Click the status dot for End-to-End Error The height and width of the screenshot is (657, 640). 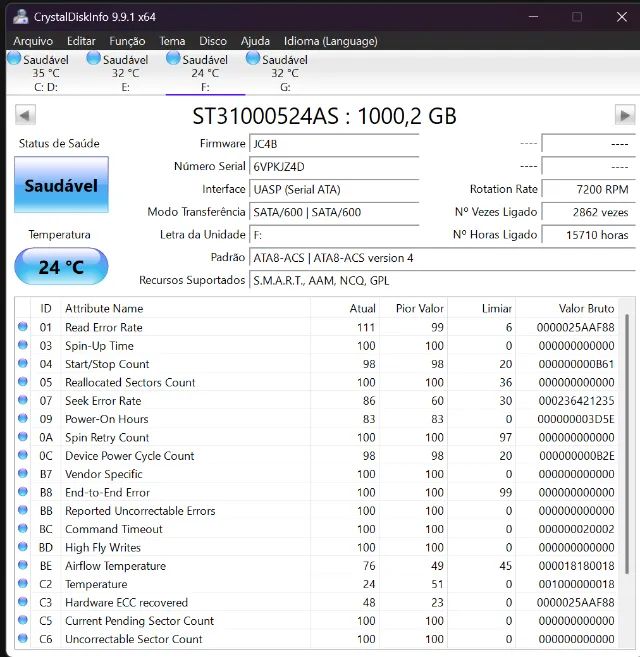23,491
